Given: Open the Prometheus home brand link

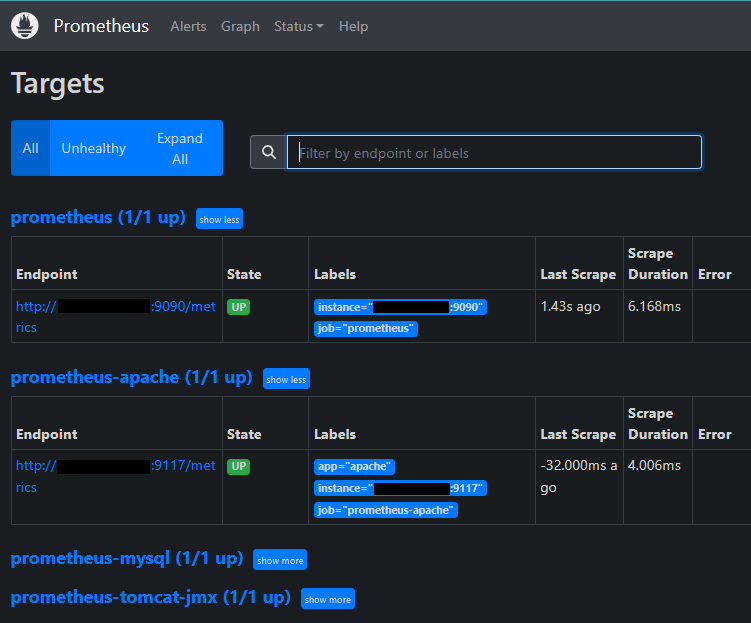Looking at the screenshot, I should 101,26.
